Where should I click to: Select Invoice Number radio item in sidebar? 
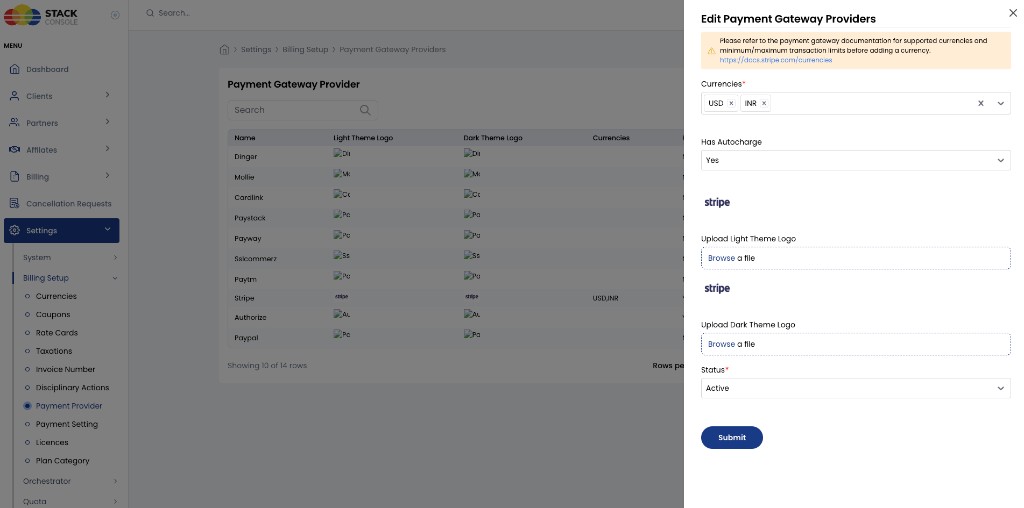(27, 370)
